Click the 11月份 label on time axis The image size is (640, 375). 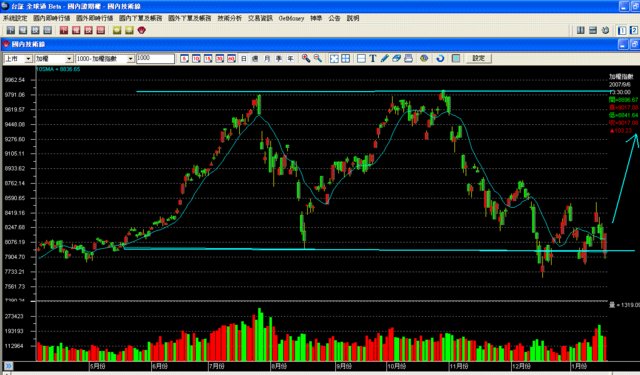458,366
